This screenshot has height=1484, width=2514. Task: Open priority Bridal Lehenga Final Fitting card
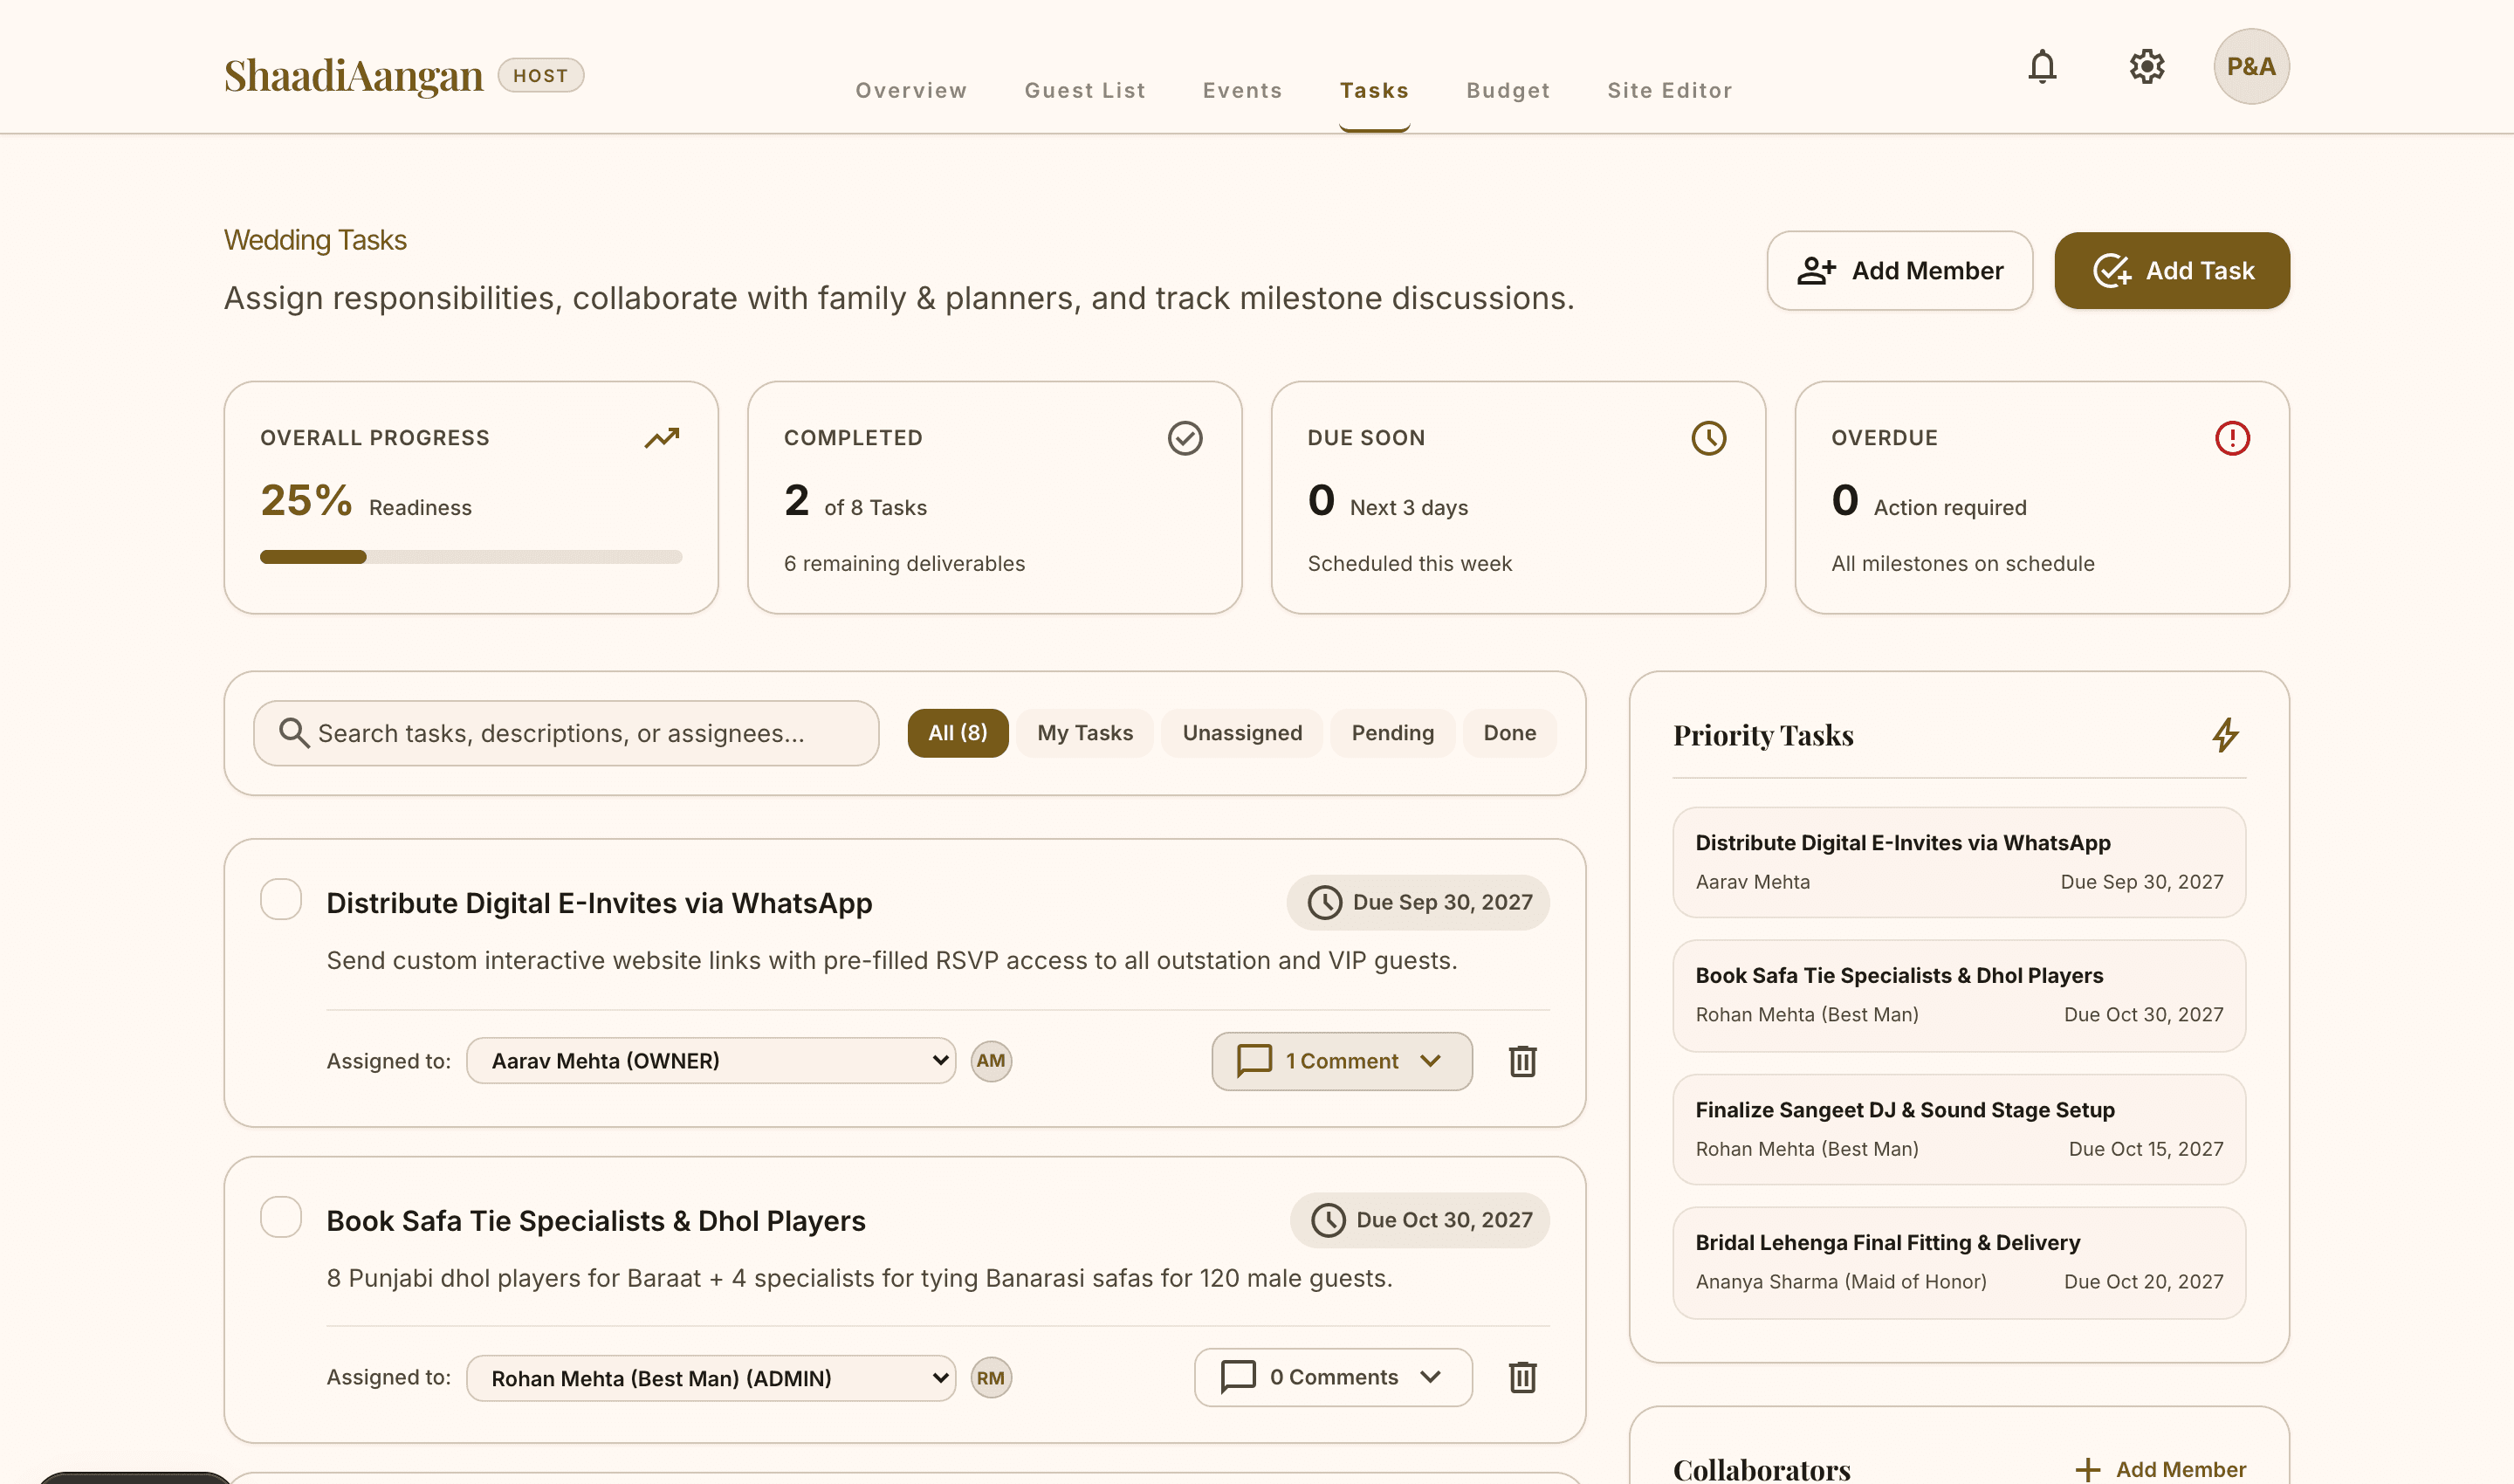click(1959, 1263)
